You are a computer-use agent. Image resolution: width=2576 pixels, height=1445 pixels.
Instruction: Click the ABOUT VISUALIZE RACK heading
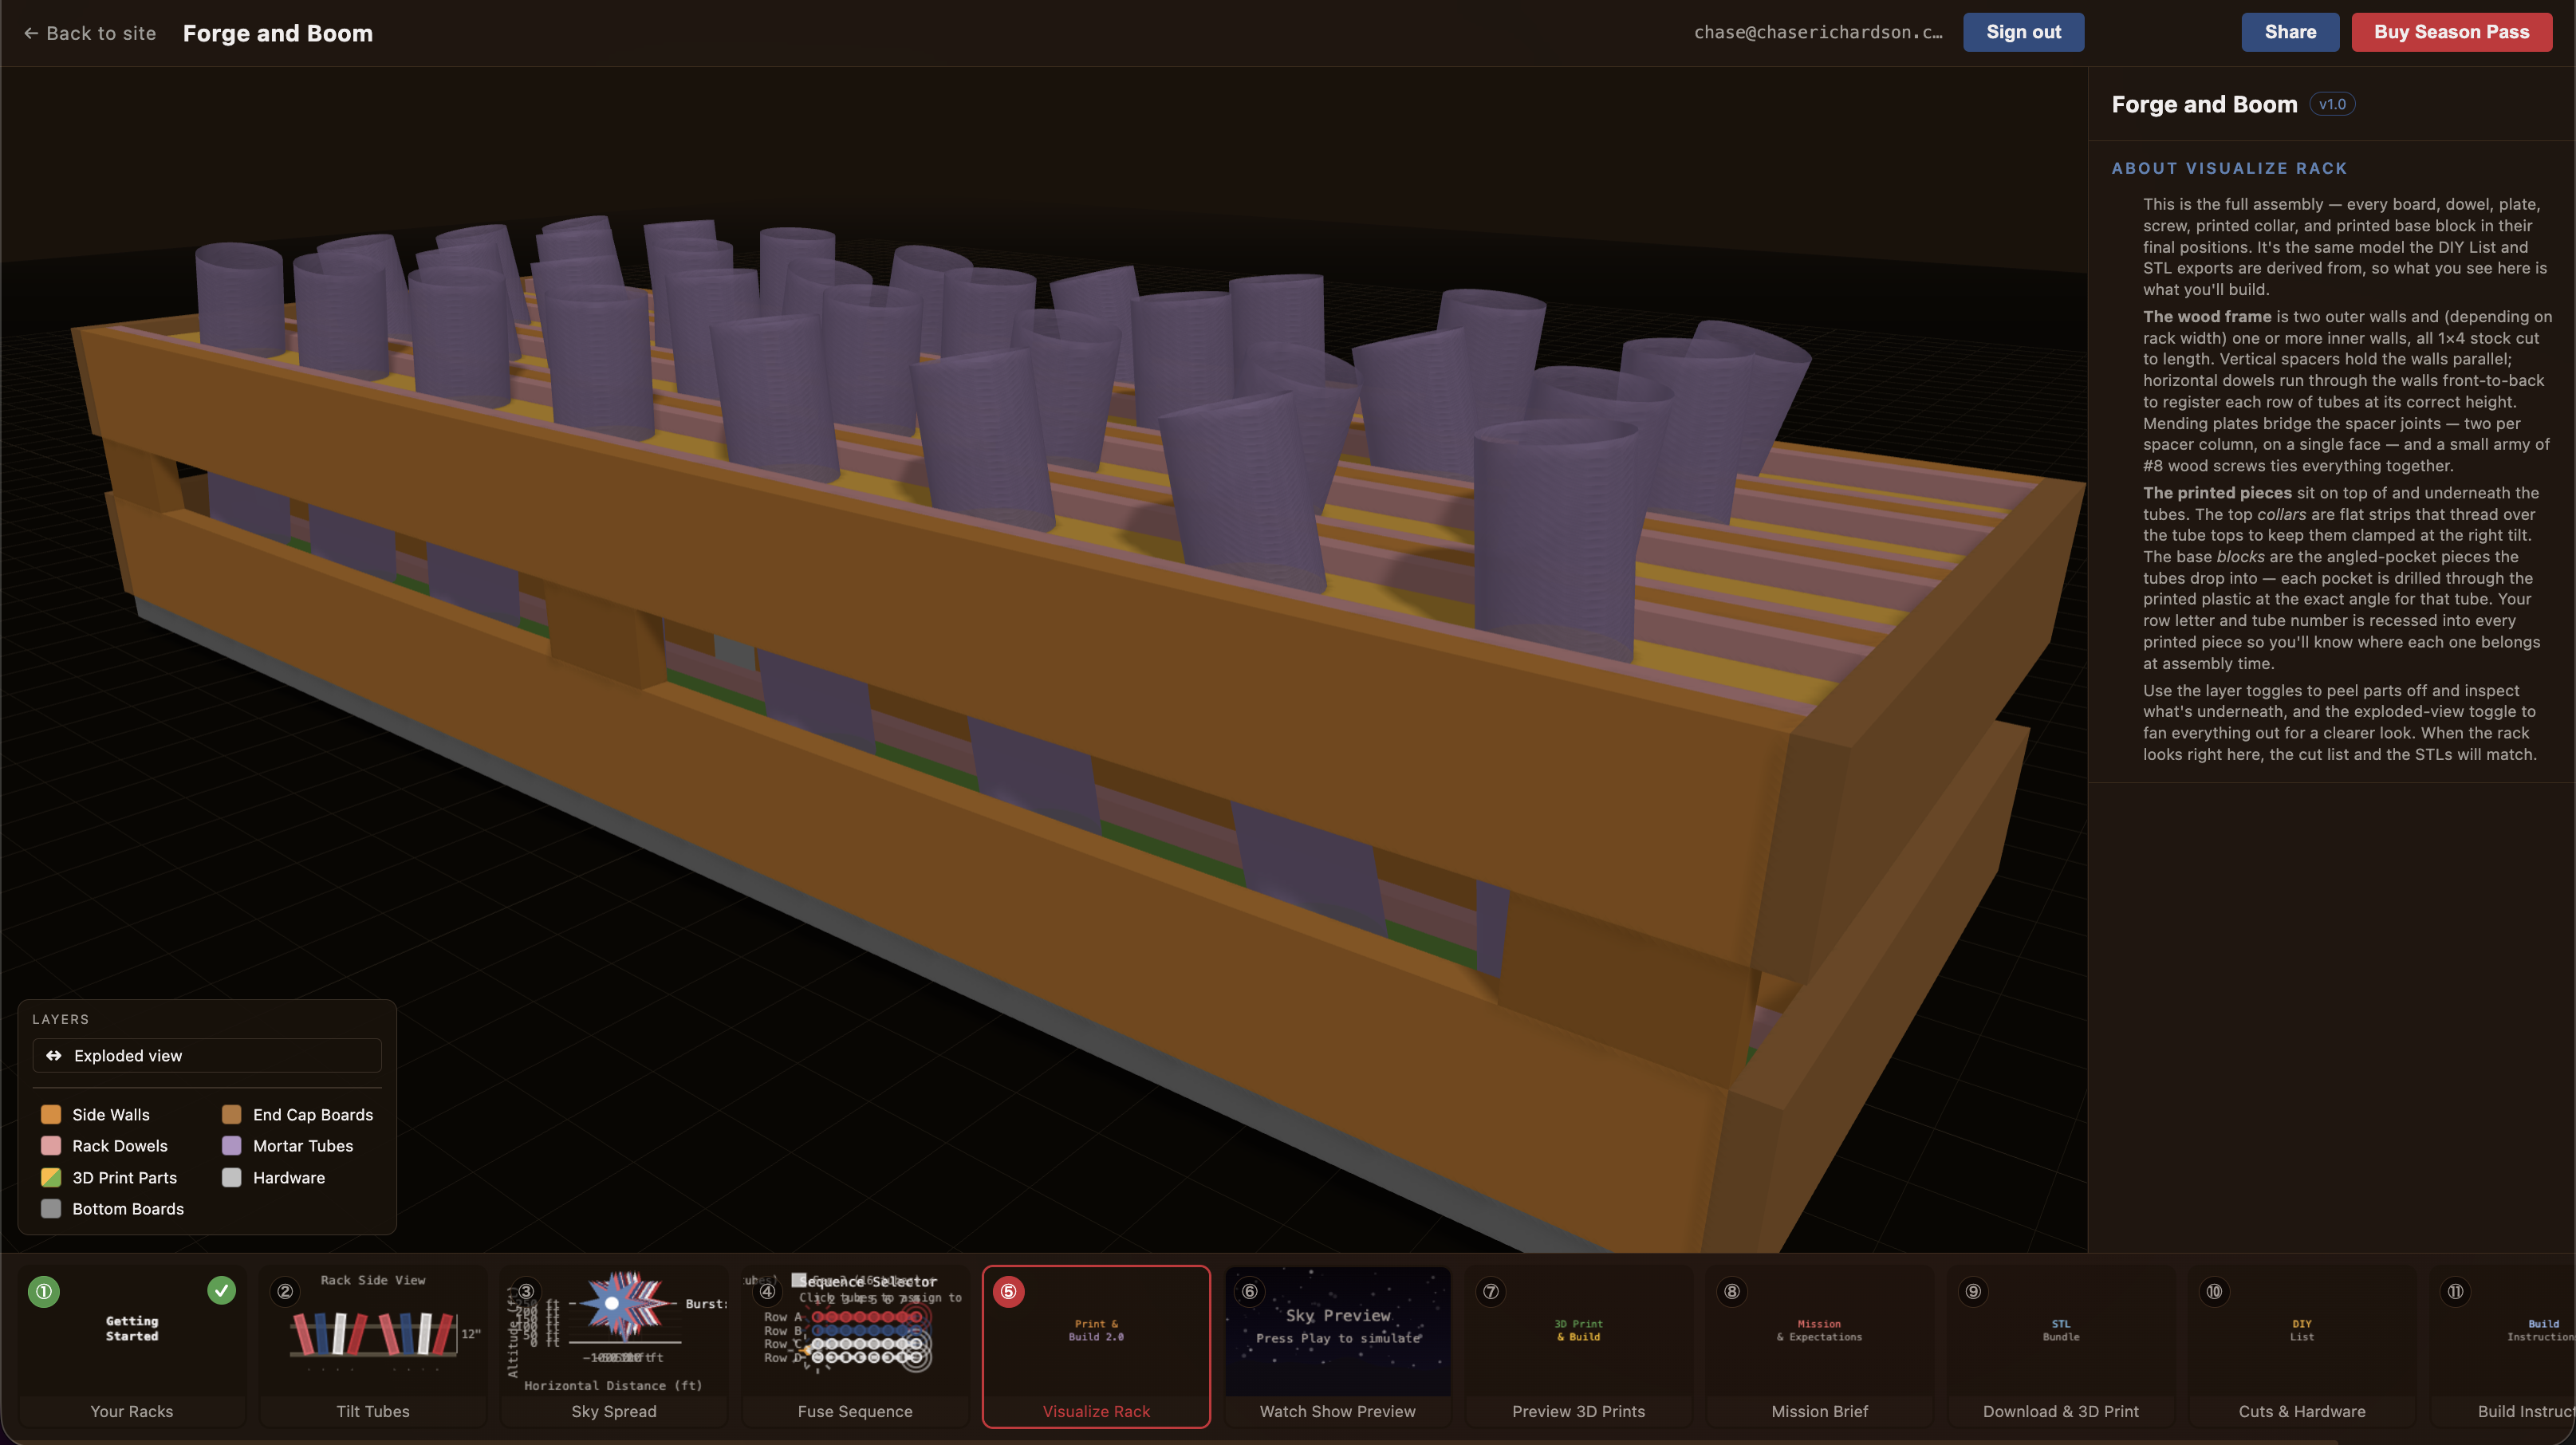click(2229, 168)
